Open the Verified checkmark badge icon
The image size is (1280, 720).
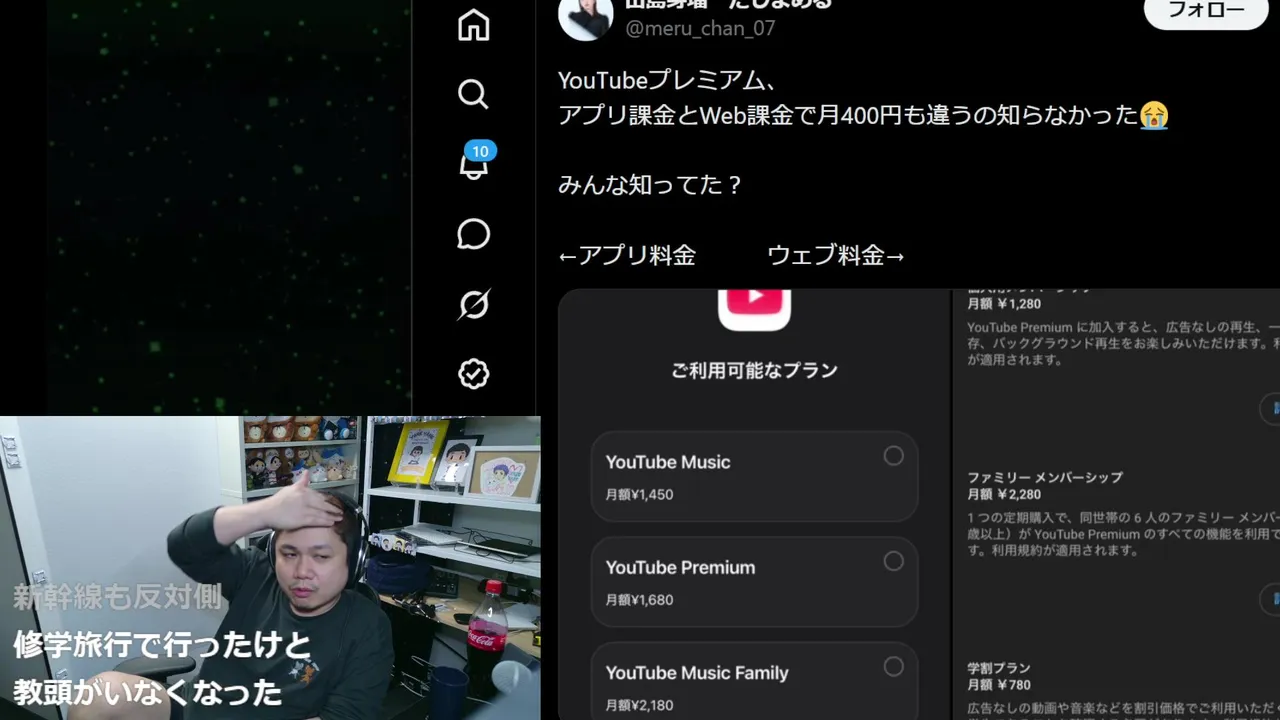473,374
